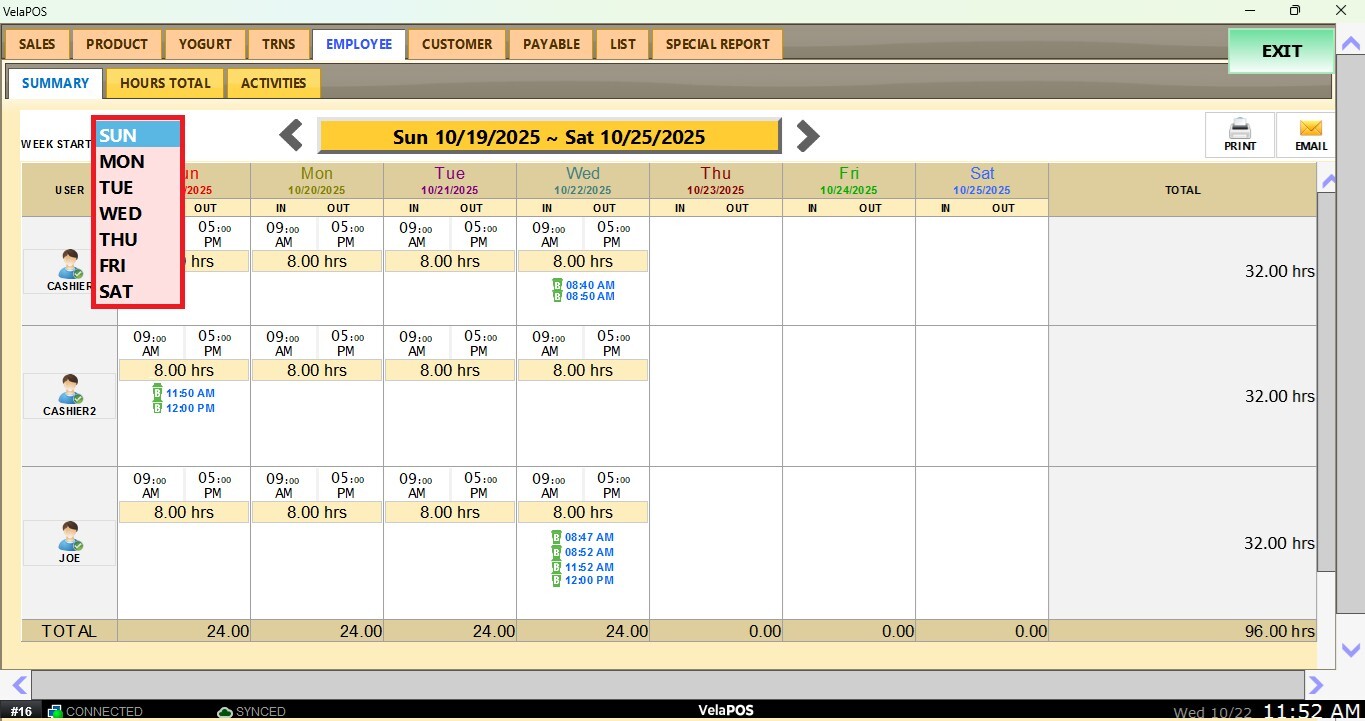Click the EMAIL envelope icon
1365x721 pixels.
tap(1311, 129)
